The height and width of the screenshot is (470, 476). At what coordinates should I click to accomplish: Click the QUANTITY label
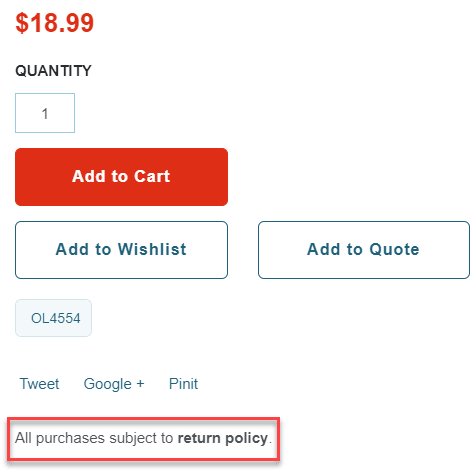click(53, 71)
